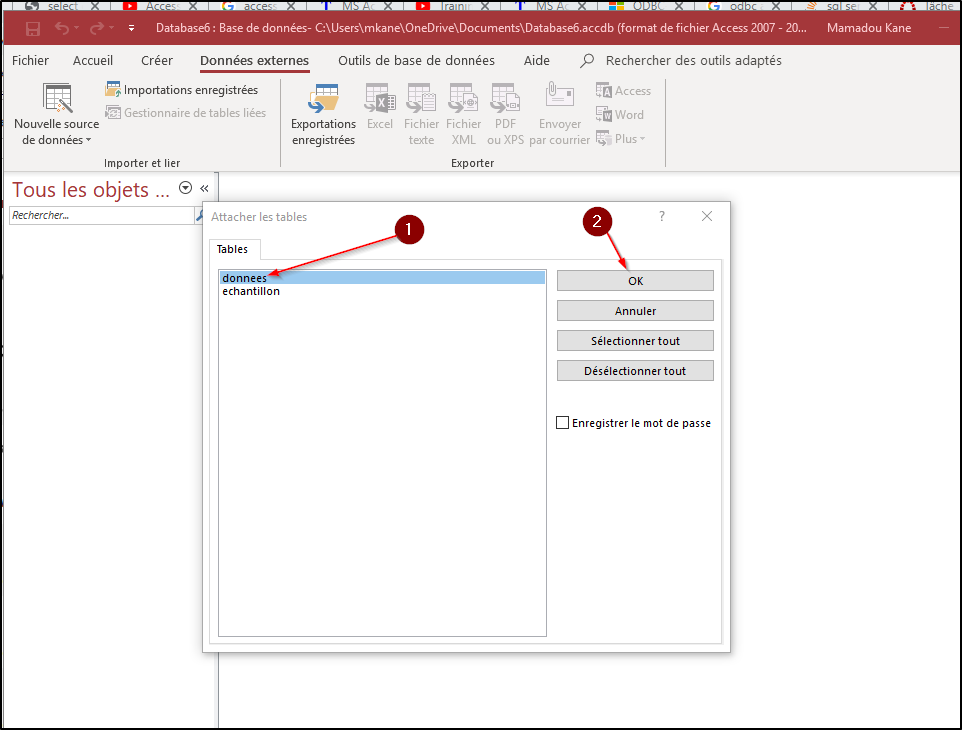Open Tous les objets category dropdown
The image size is (962, 730).
pos(185,188)
